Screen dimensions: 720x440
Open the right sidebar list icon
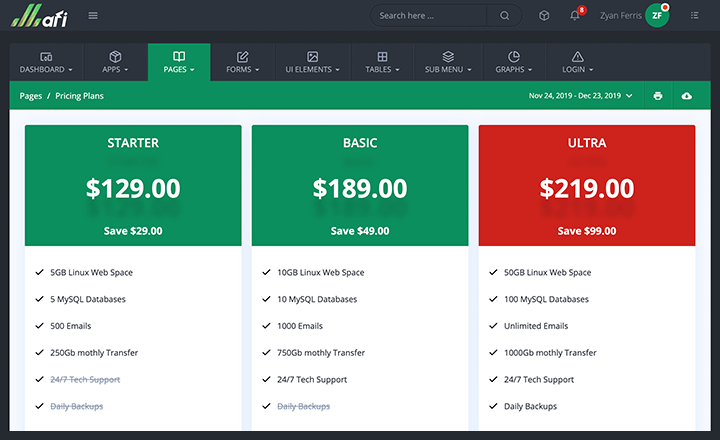pos(694,15)
